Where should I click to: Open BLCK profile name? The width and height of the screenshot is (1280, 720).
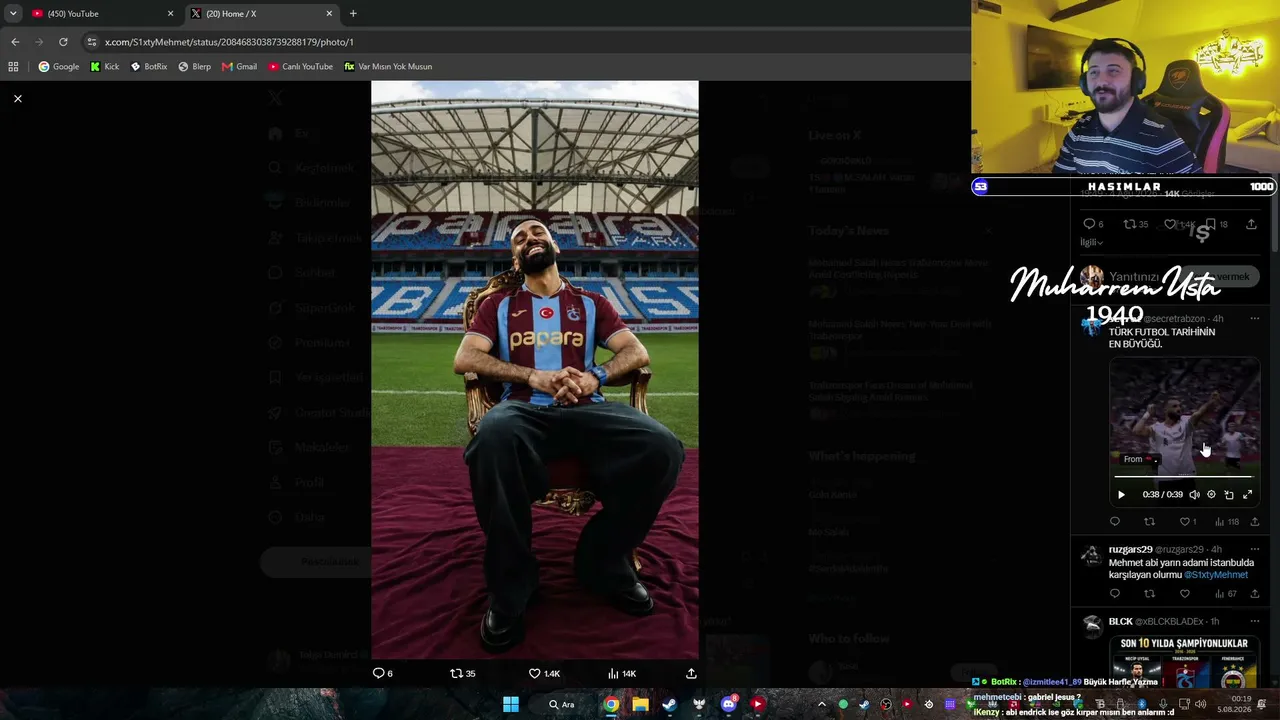[1120, 622]
